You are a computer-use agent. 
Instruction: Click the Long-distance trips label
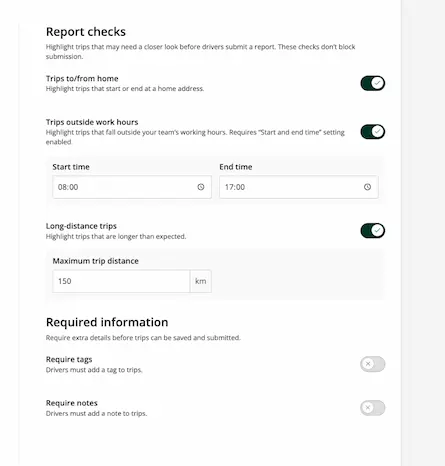pyautogui.click(x=81, y=226)
